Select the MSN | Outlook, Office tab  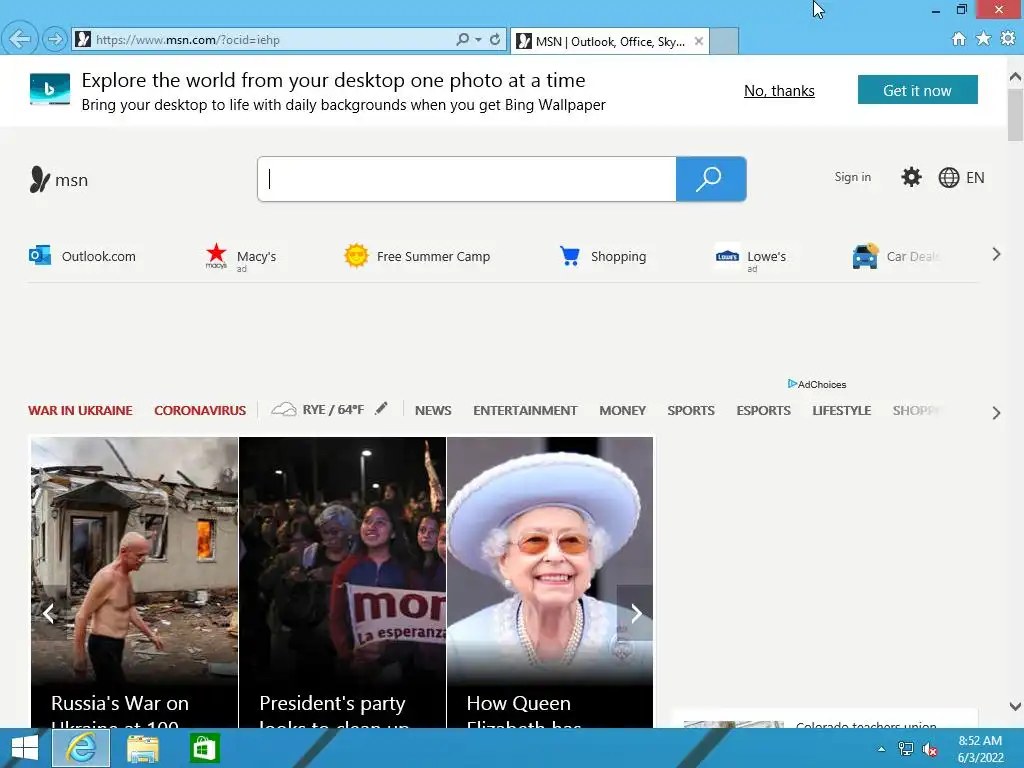click(x=609, y=41)
